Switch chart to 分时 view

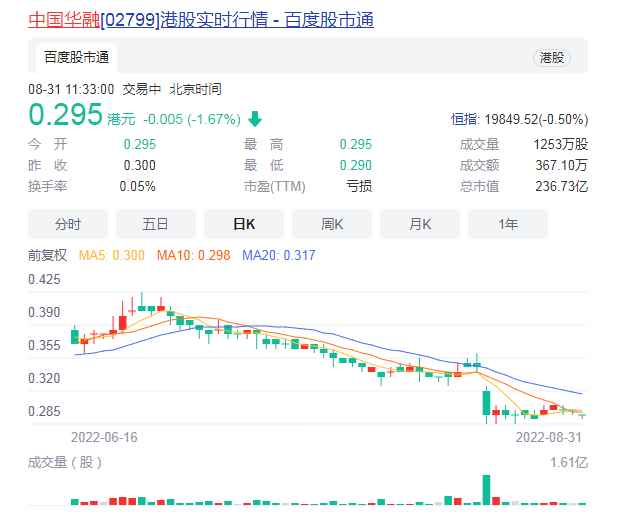68,224
